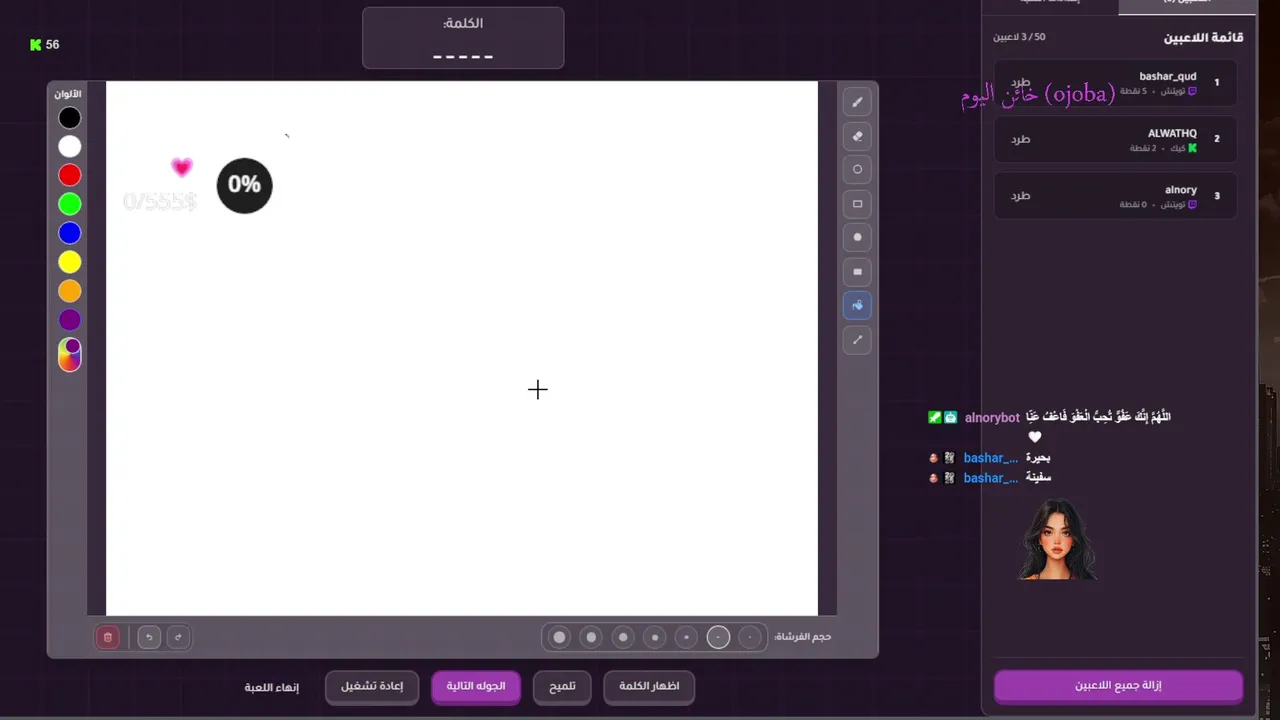
Task: Pick the purple color swatch
Action: (69, 320)
